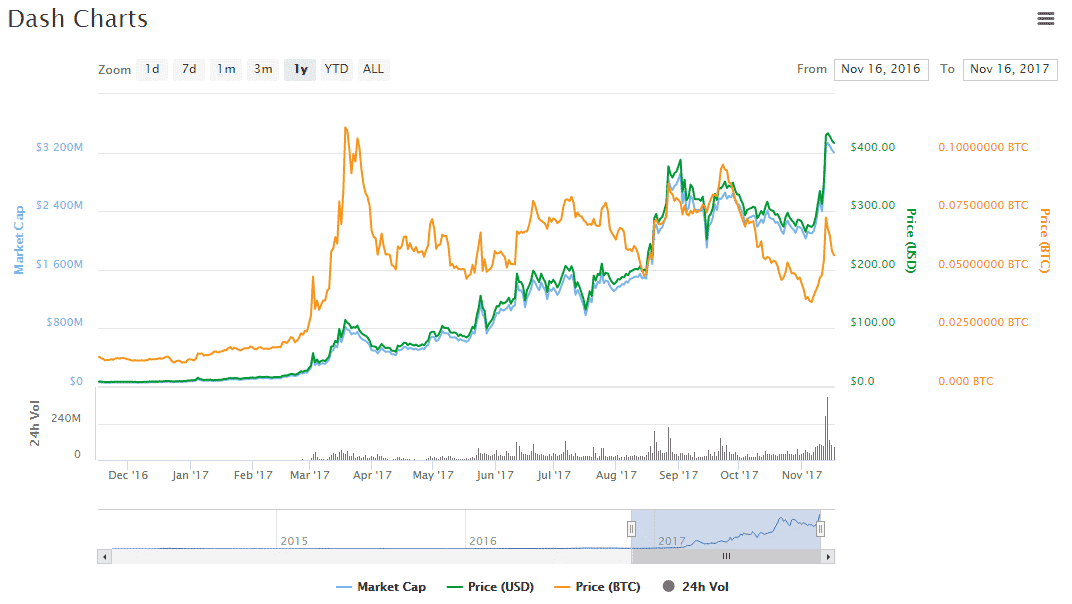Screen dimensions: 1072x604
Task: Click the Jan '17 axis label
Action: tap(190, 475)
